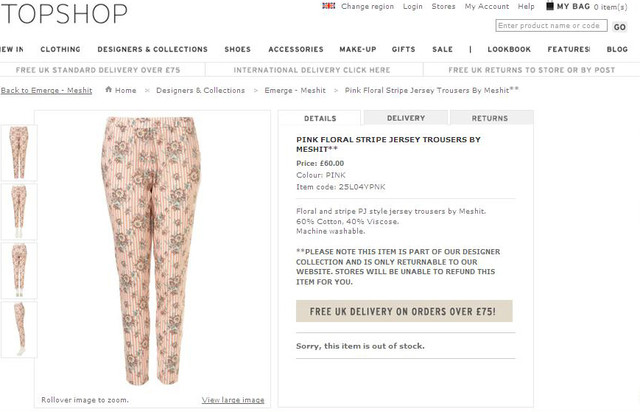Switch to the Returns tab
Viewport: 640px width, 412px height.
click(x=491, y=118)
